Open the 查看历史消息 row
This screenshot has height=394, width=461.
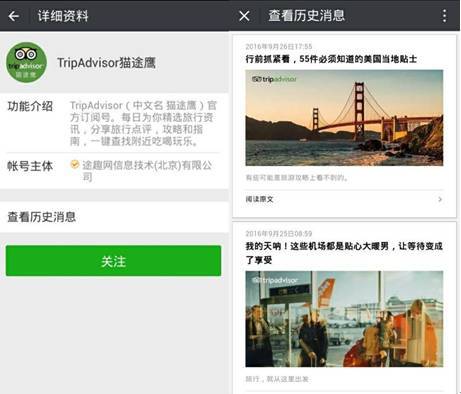114,217
